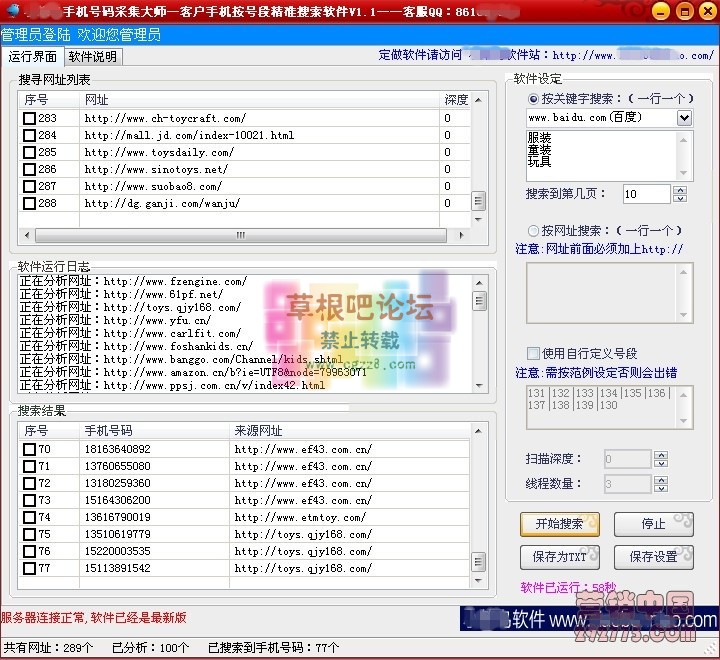Viewport: 720px width, 660px height.
Task: Tick the checkbox for URL row 283
Action: coord(29,118)
